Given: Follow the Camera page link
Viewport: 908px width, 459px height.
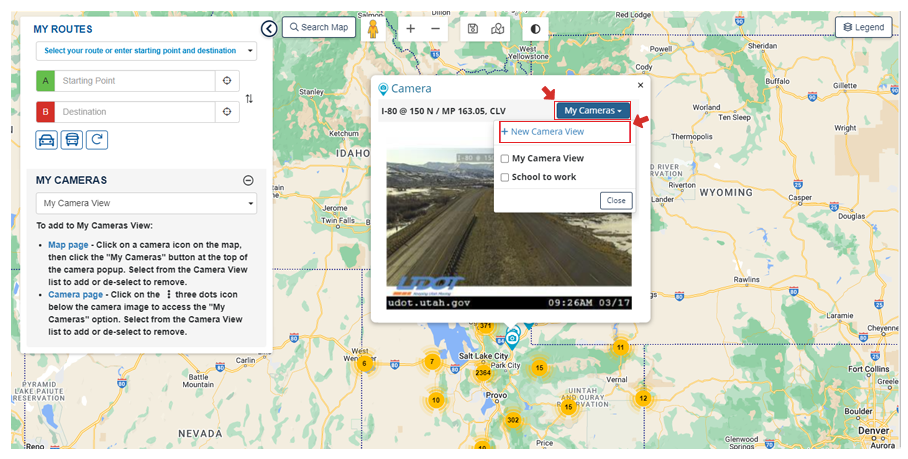Looking at the screenshot, I should pos(75,295).
